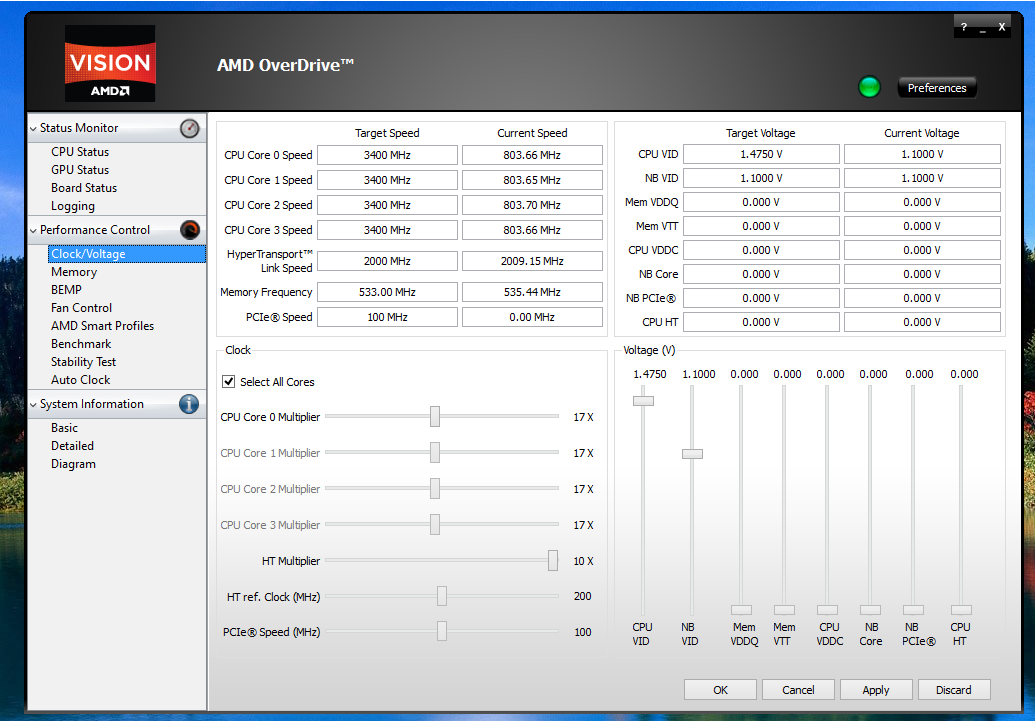Open Fan Control page
The width and height of the screenshot is (1036, 721).
[x=81, y=307]
